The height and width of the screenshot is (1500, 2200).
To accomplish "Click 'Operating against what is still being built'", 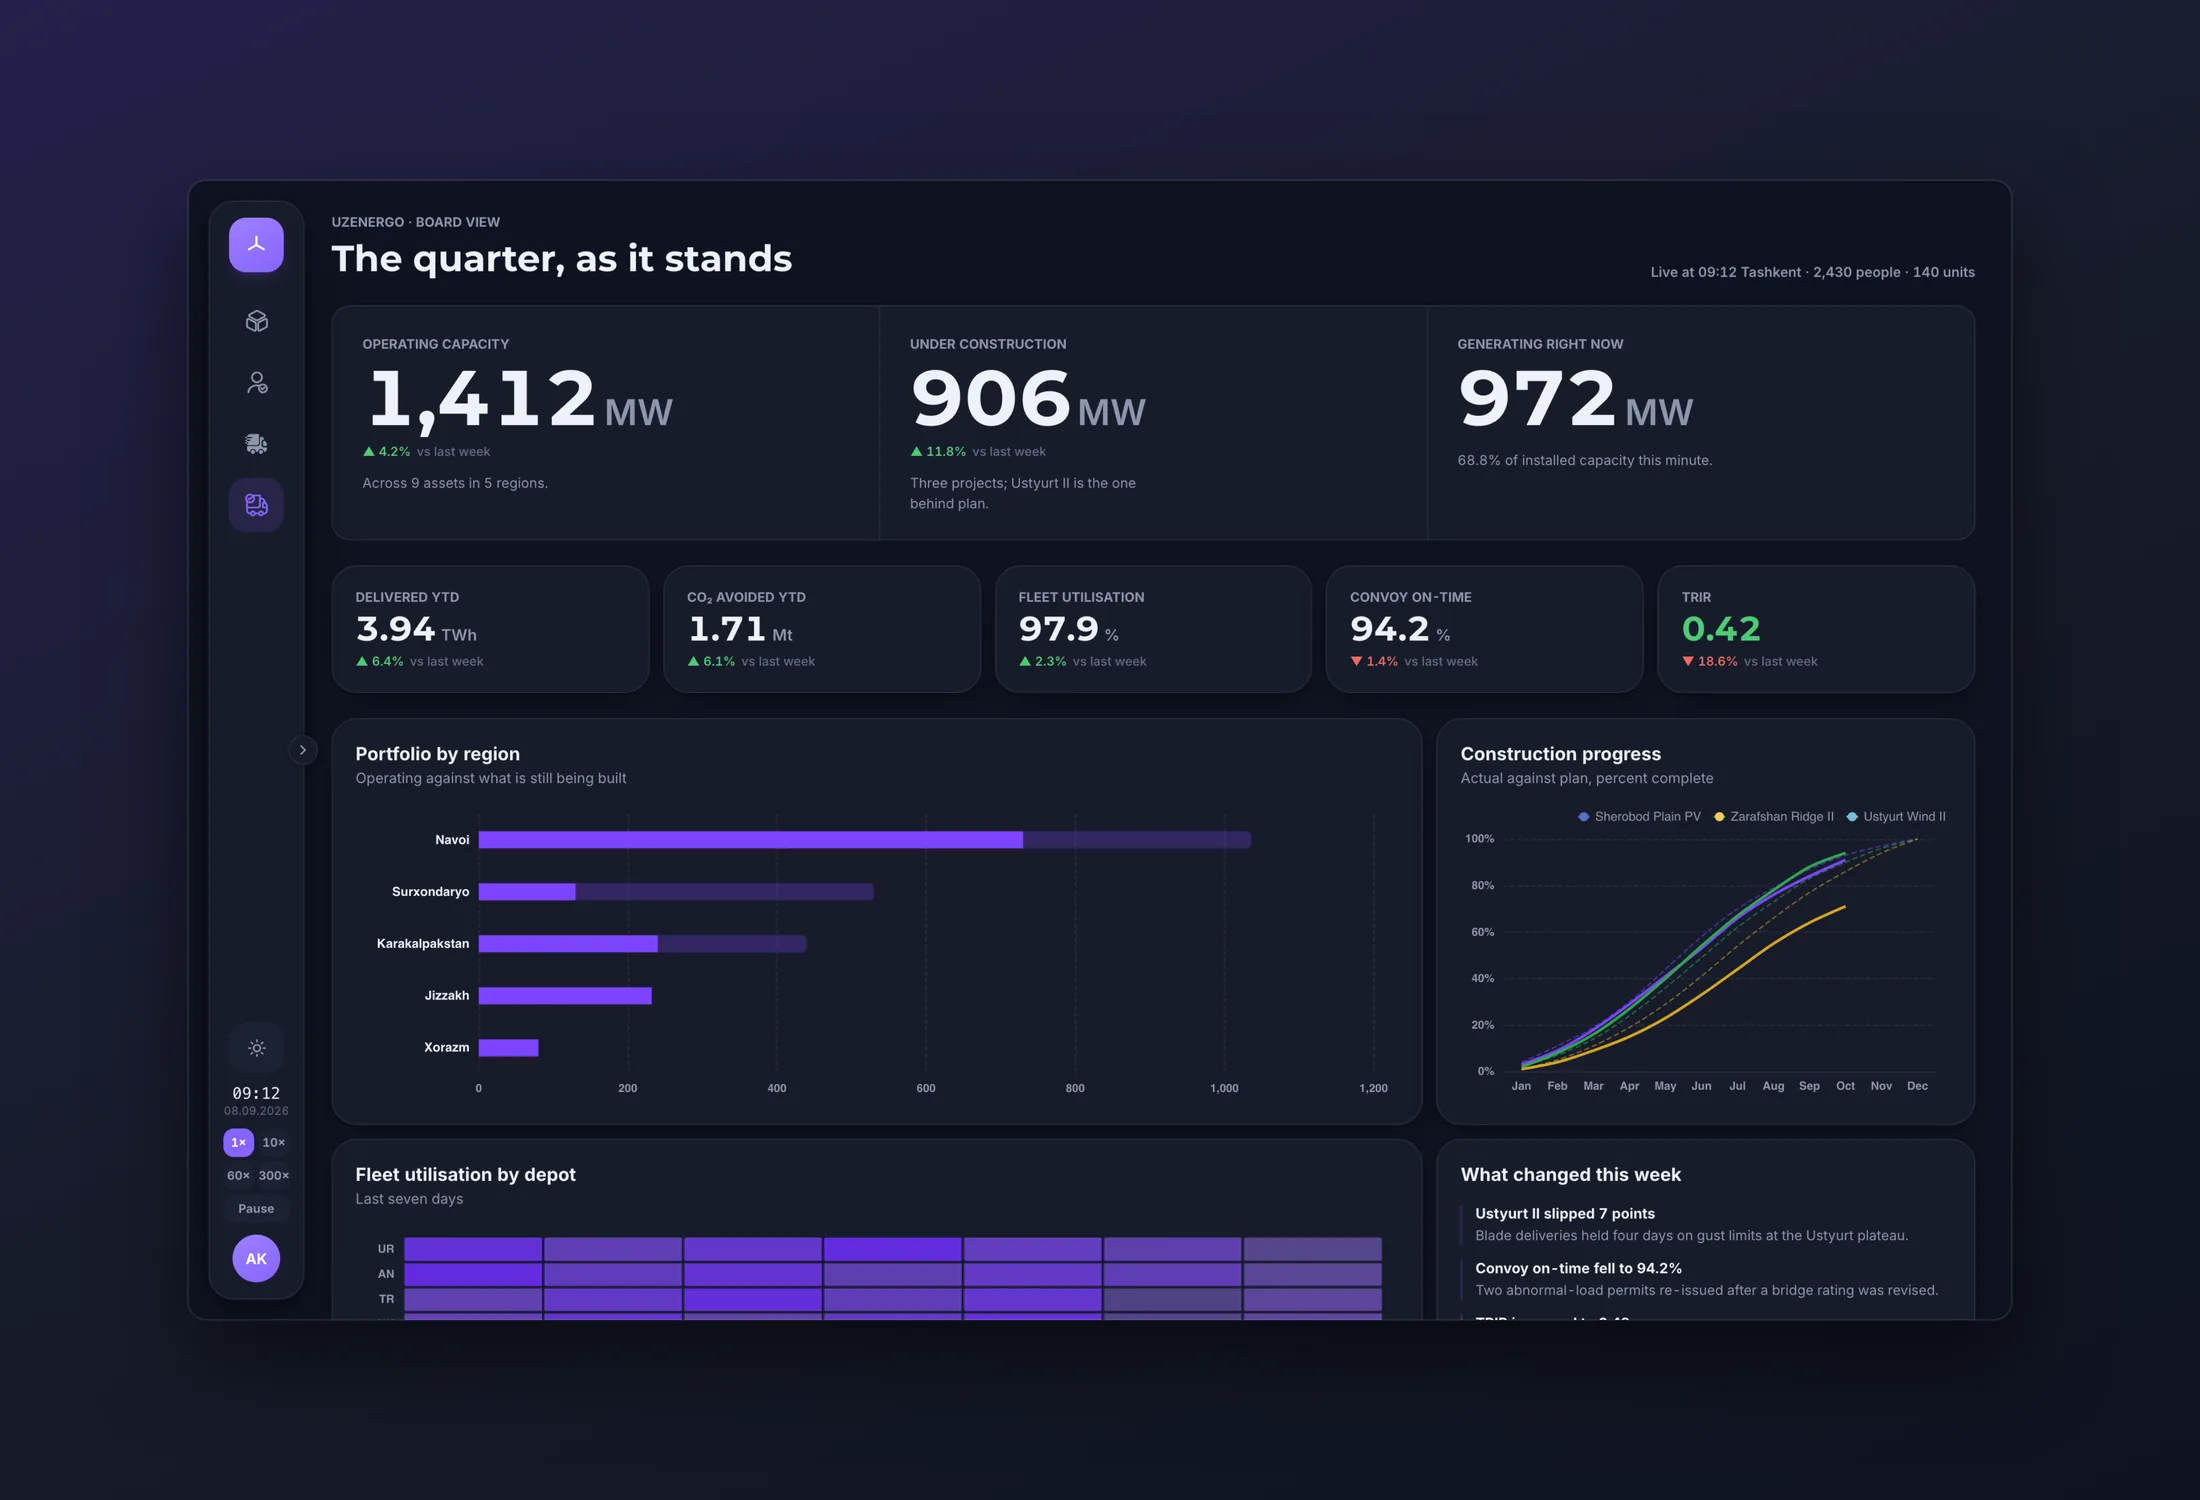I will click(x=491, y=778).
